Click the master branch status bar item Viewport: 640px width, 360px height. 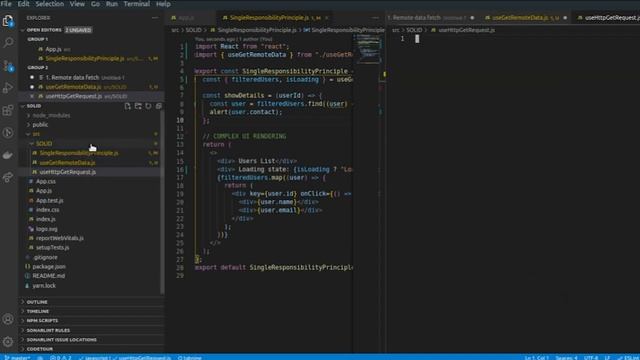point(17,357)
